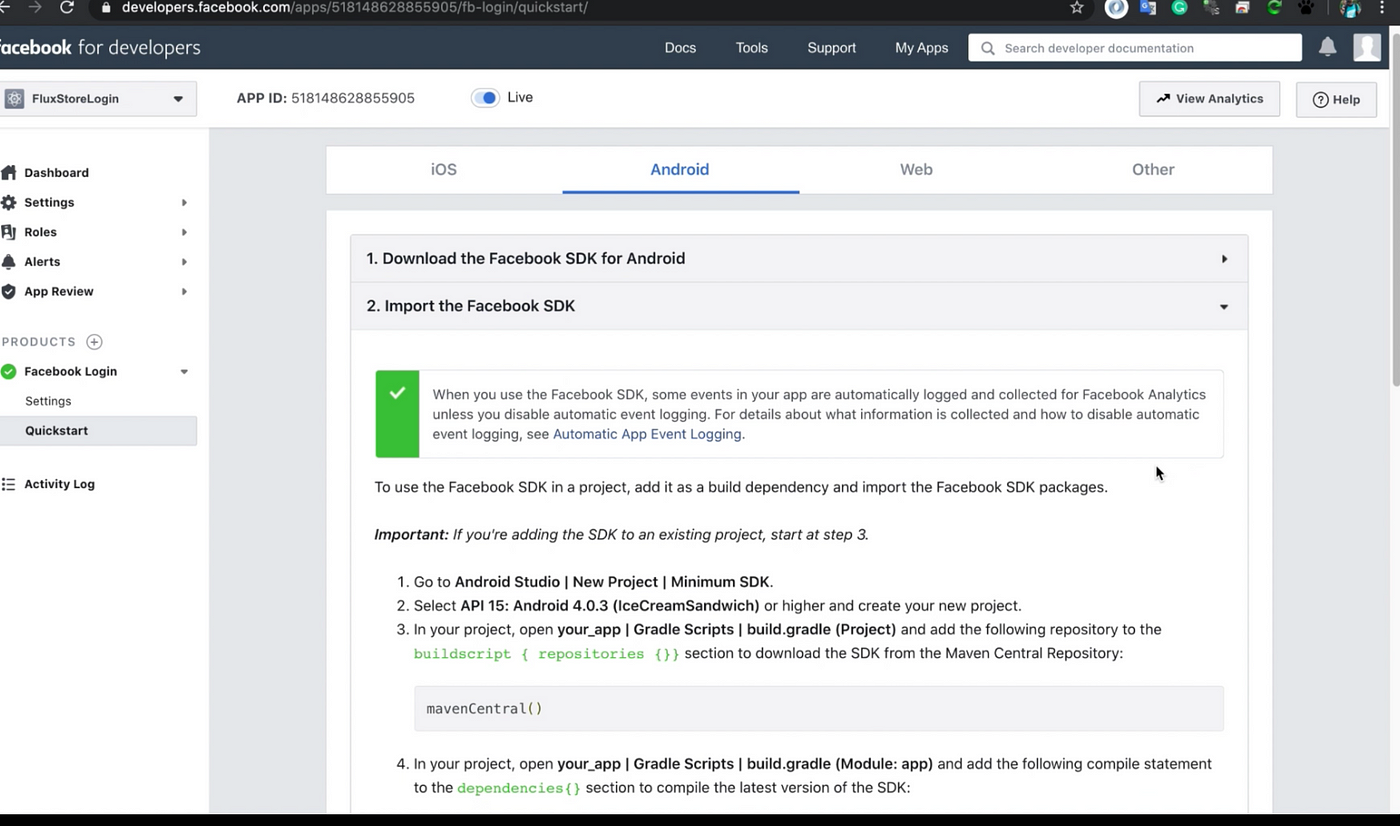
Task: Collapse the Facebook Login product arrow
Action: pos(184,372)
